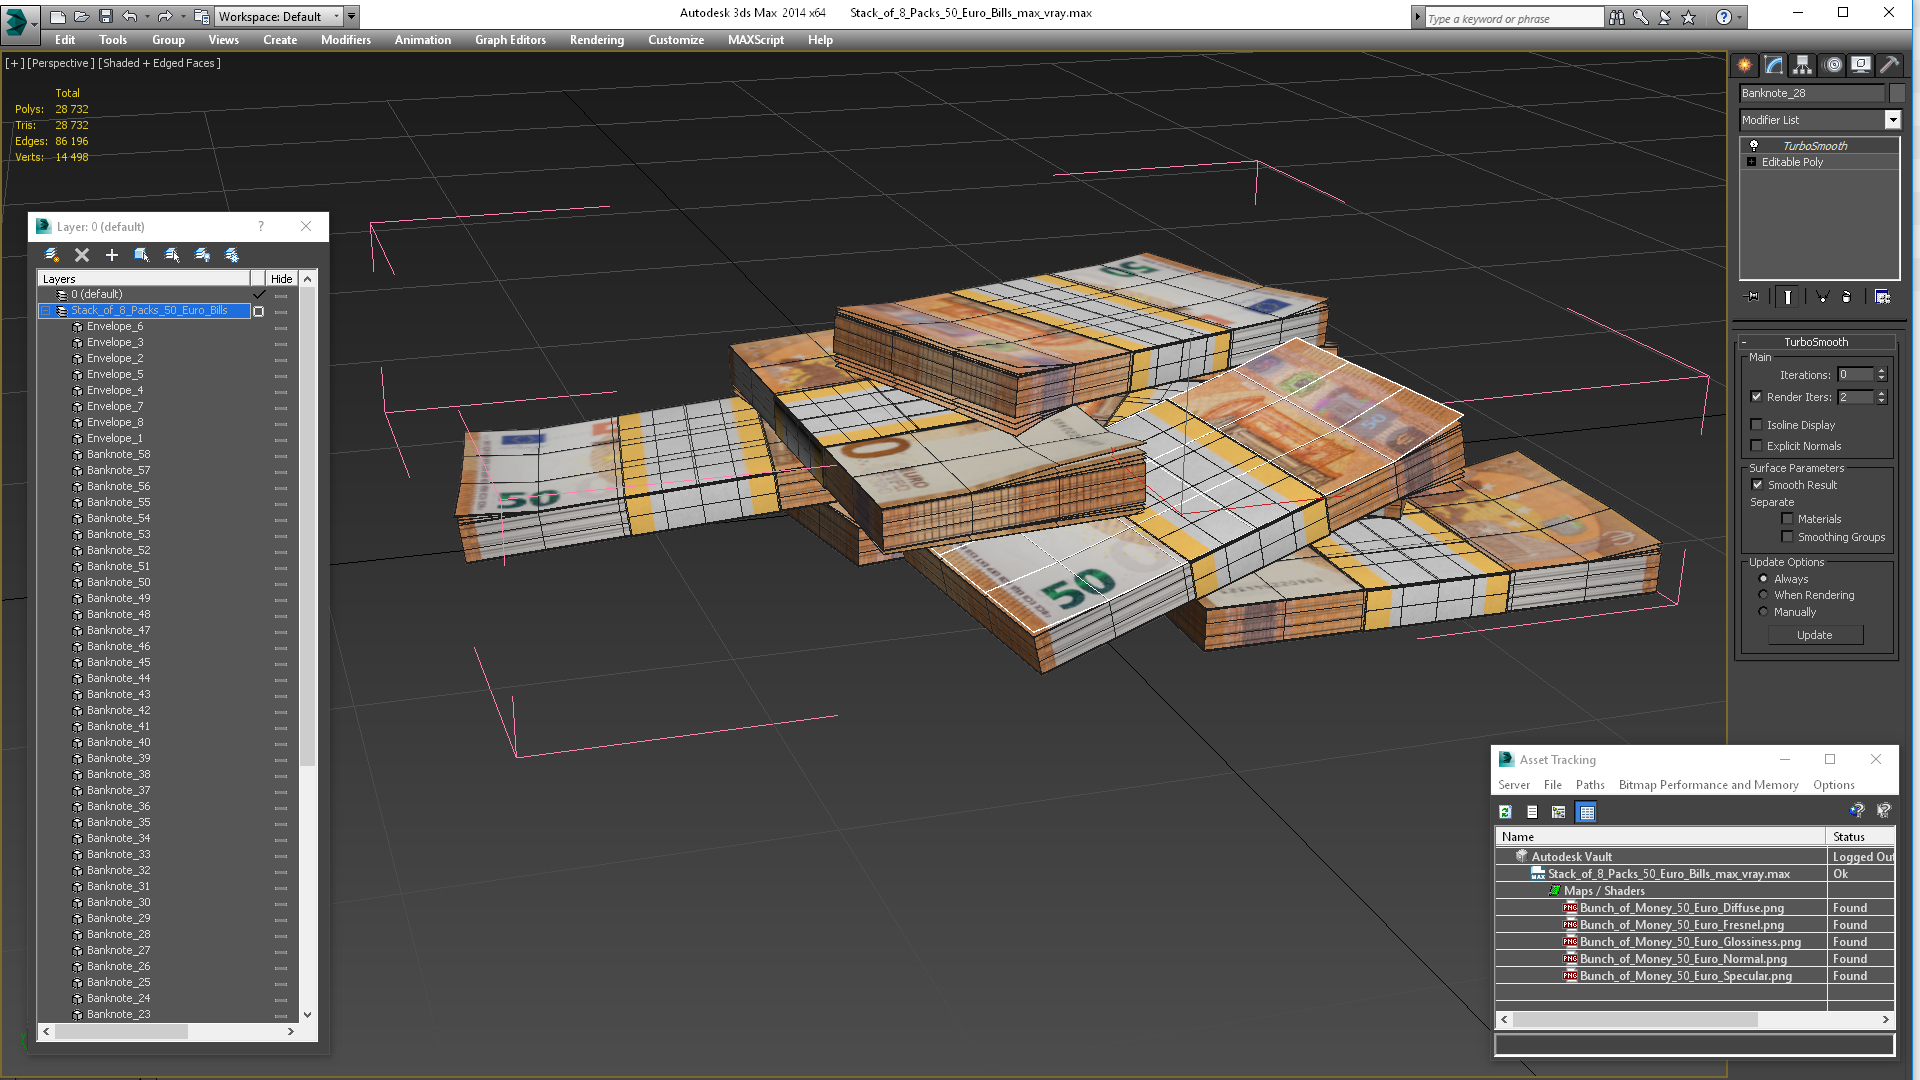The image size is (1920, 1080).
Task: Click the Asset Tracking horizontal scrollbar
Action: (x=1635, y=1019)
